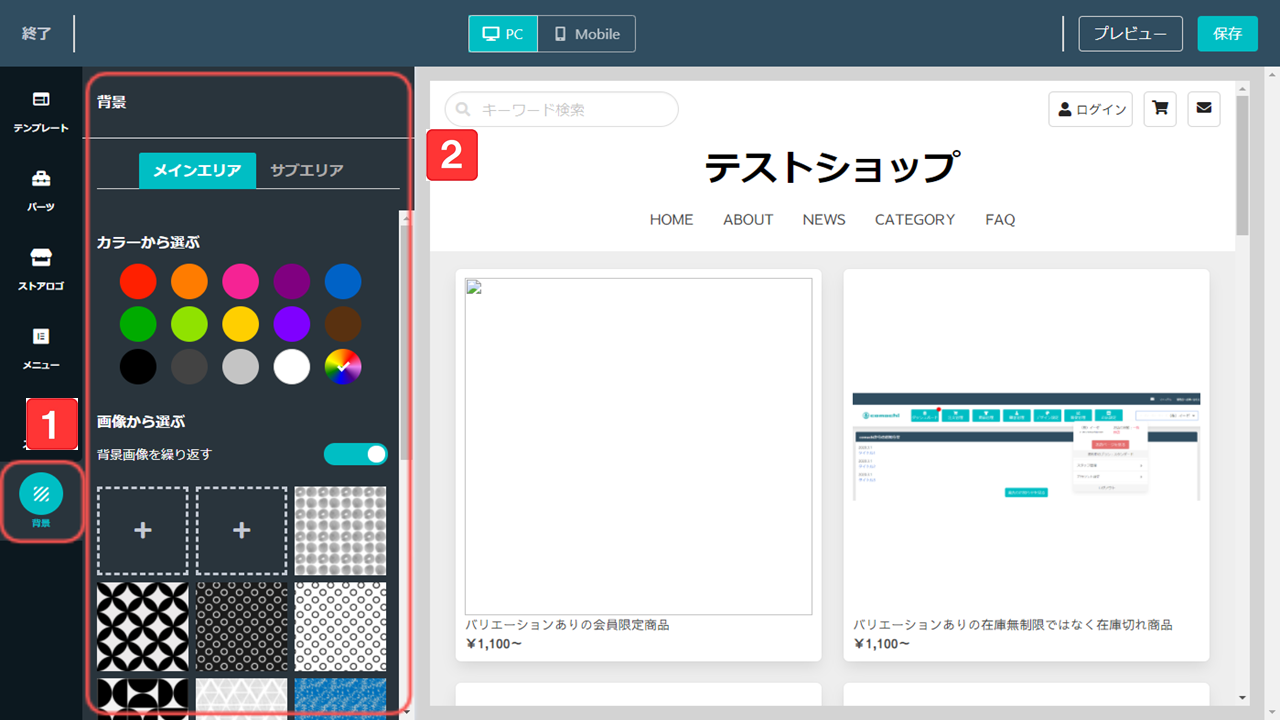Click the second add-image plus tile
The image size is (1280, 720).
(241, 531)
